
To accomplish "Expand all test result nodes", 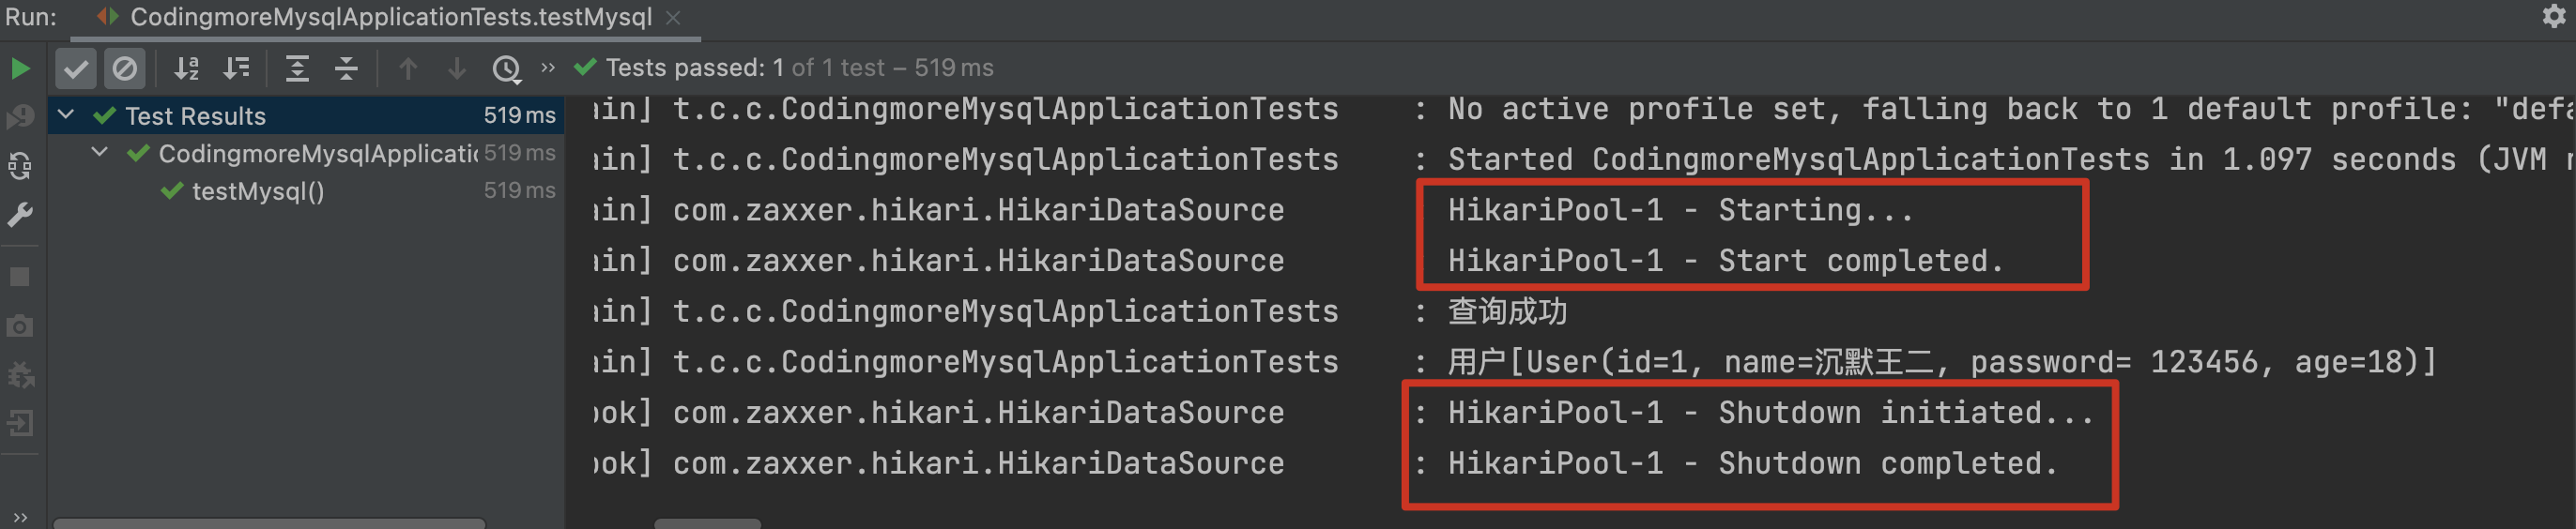I will click(297, 68).
